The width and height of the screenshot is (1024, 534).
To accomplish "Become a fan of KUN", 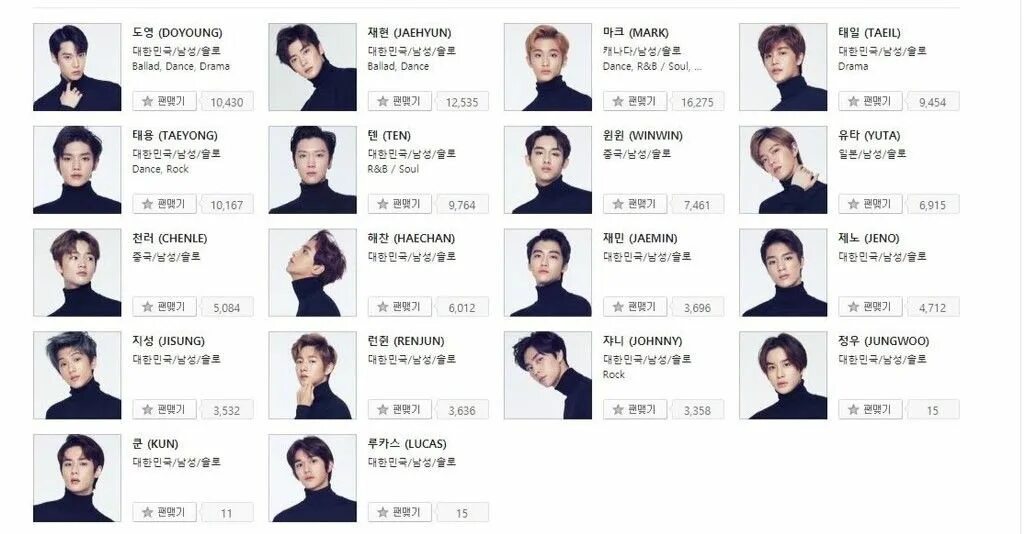I will coord(164,512).
